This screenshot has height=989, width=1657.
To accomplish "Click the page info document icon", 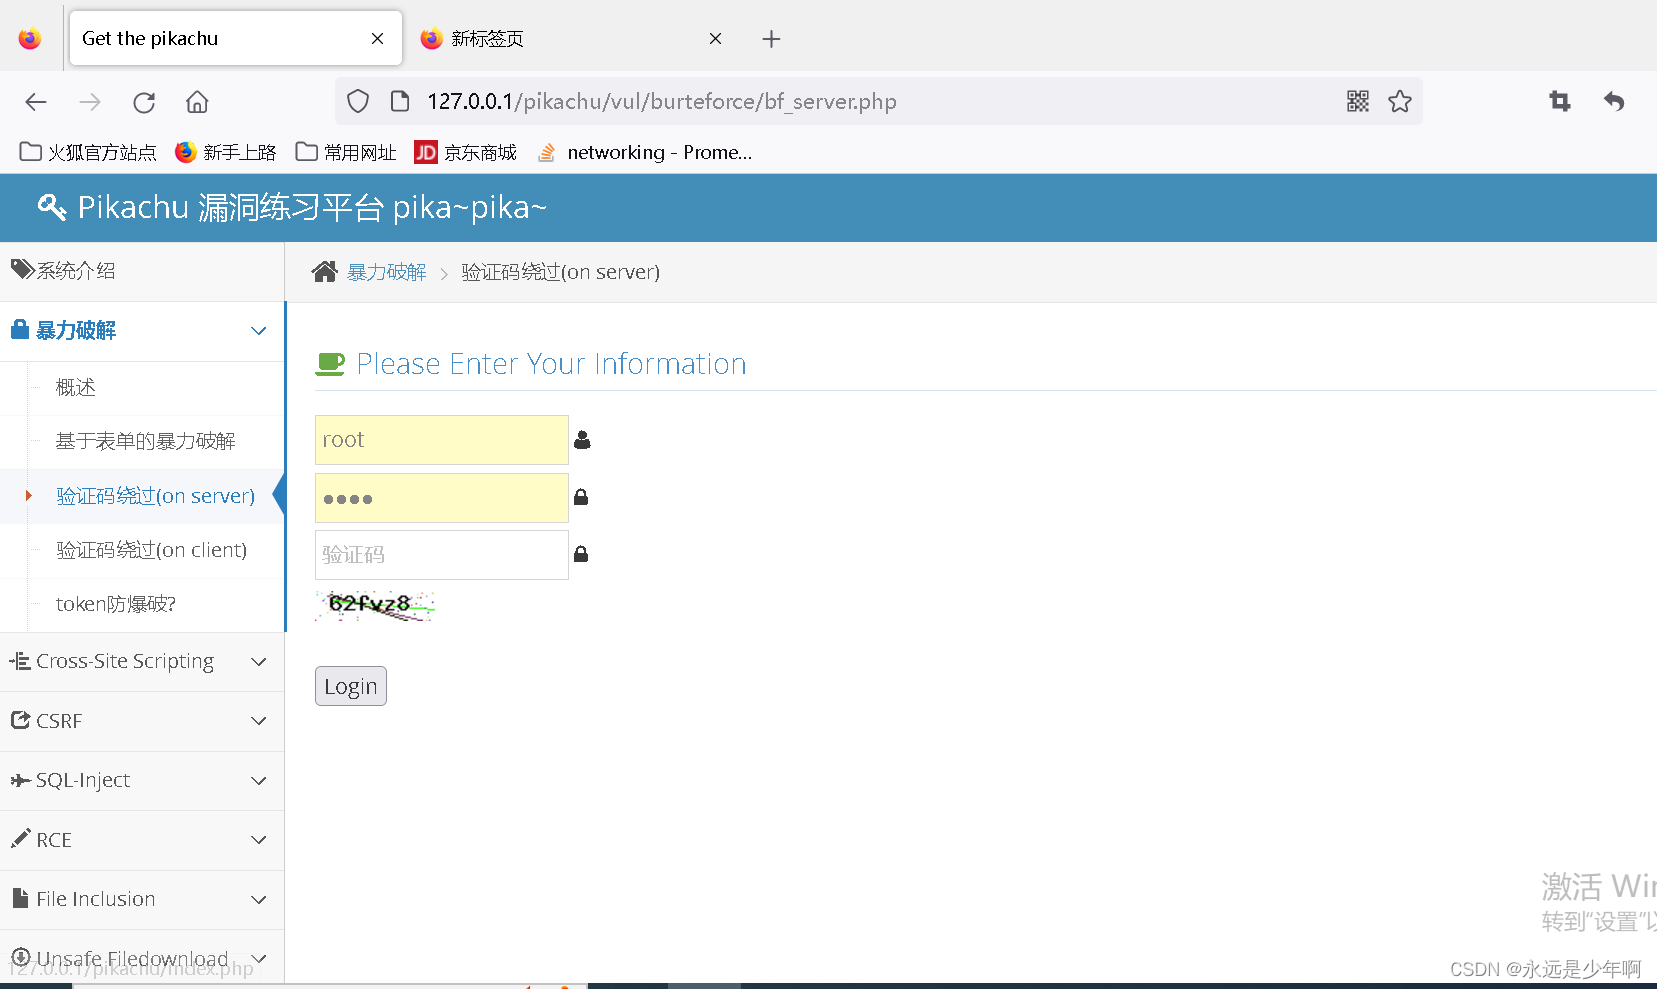I will pos(400,101).
